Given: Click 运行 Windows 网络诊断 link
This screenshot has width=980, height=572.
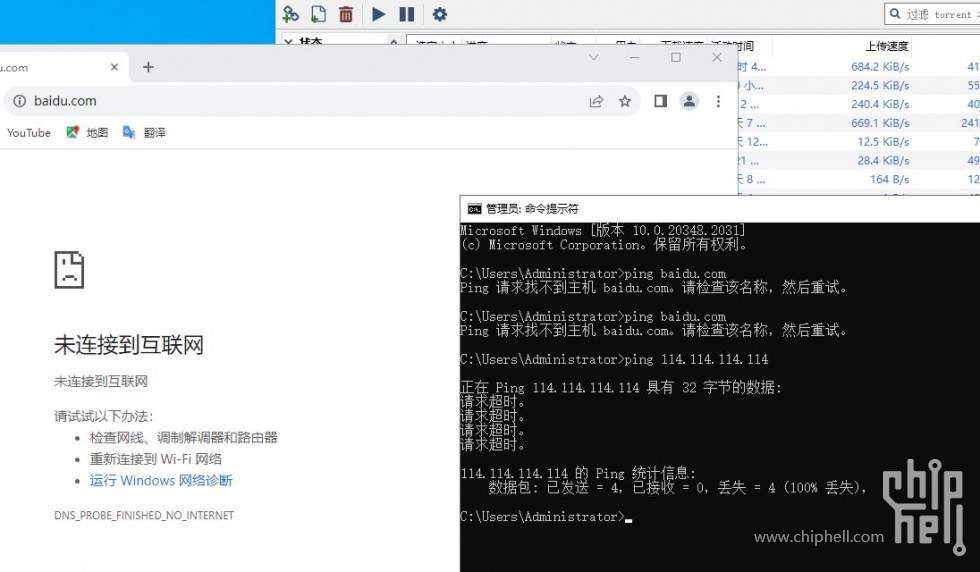Looking at the screenshot, I should click(161, 480).
